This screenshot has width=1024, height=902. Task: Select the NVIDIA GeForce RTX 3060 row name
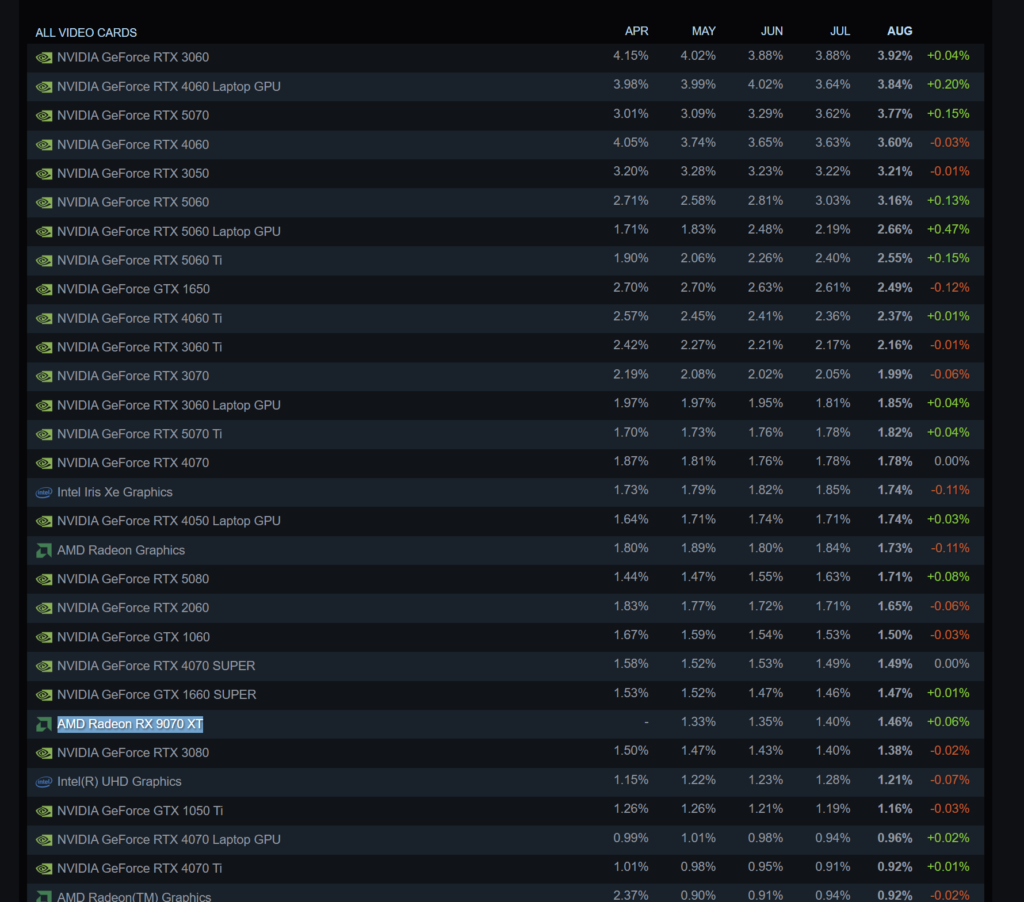pyautogui.click(x=133, y=57)
